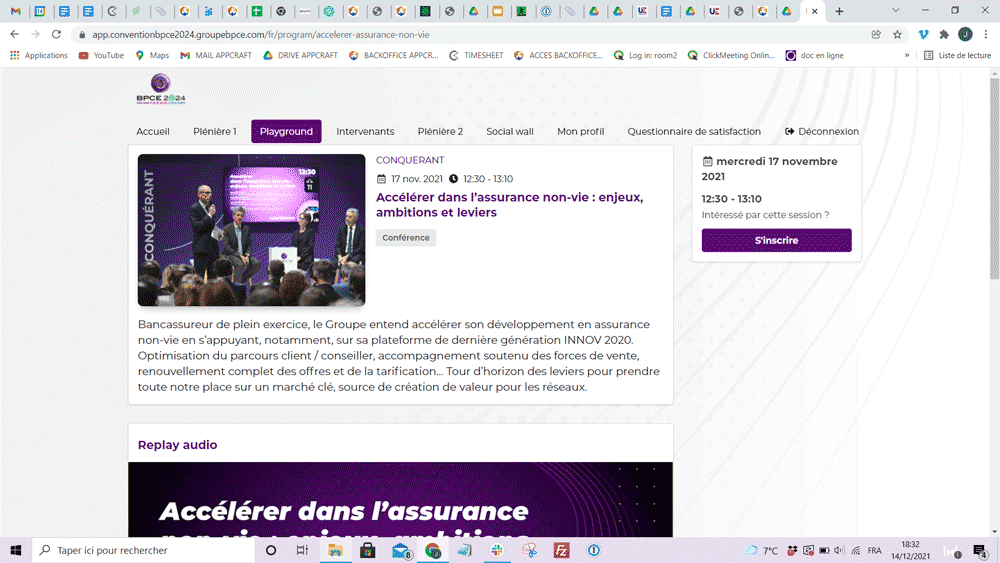1000x563 pixels.
Task: Open a new browser tab
Action: pyautogui.click(x=839, y=12)
